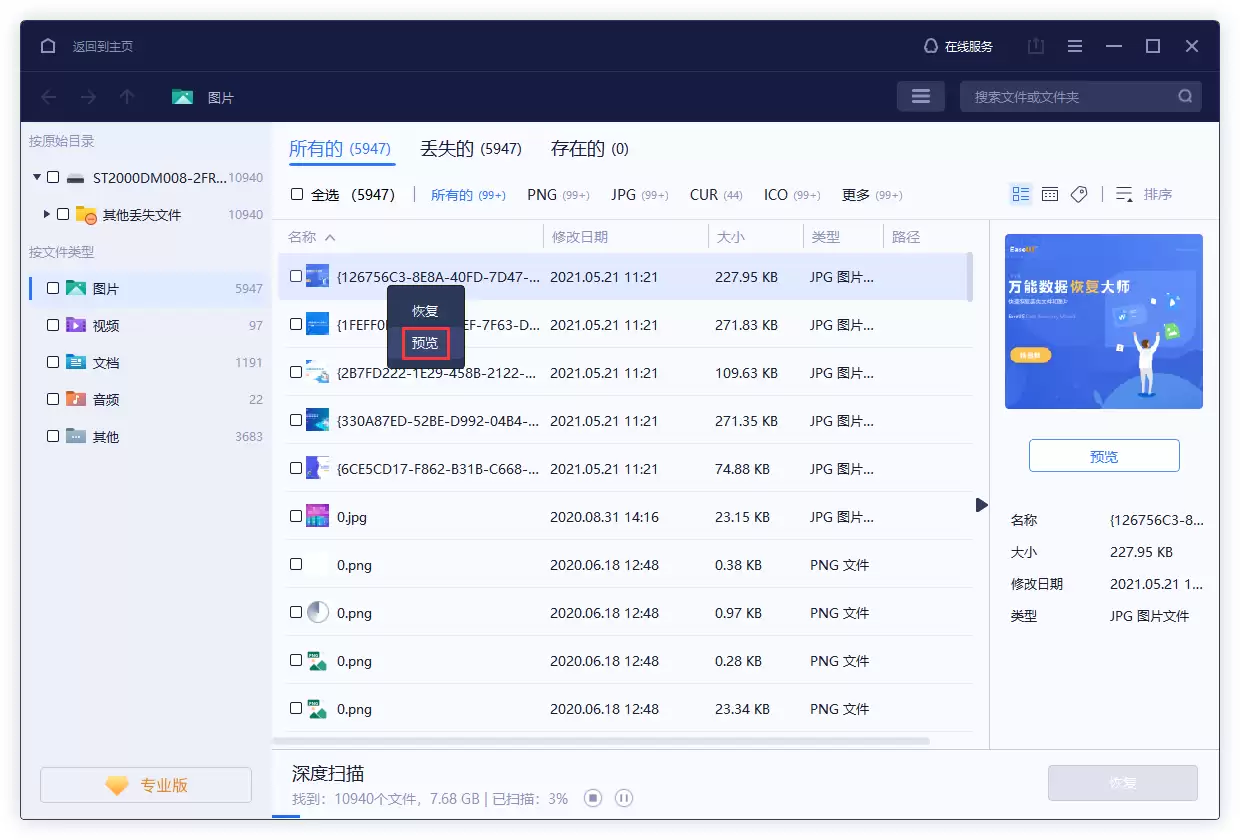Viewport: 1240px width, 840px height.
Task: Select 预览 in the context menu
Action: click(x=425, y=343)
